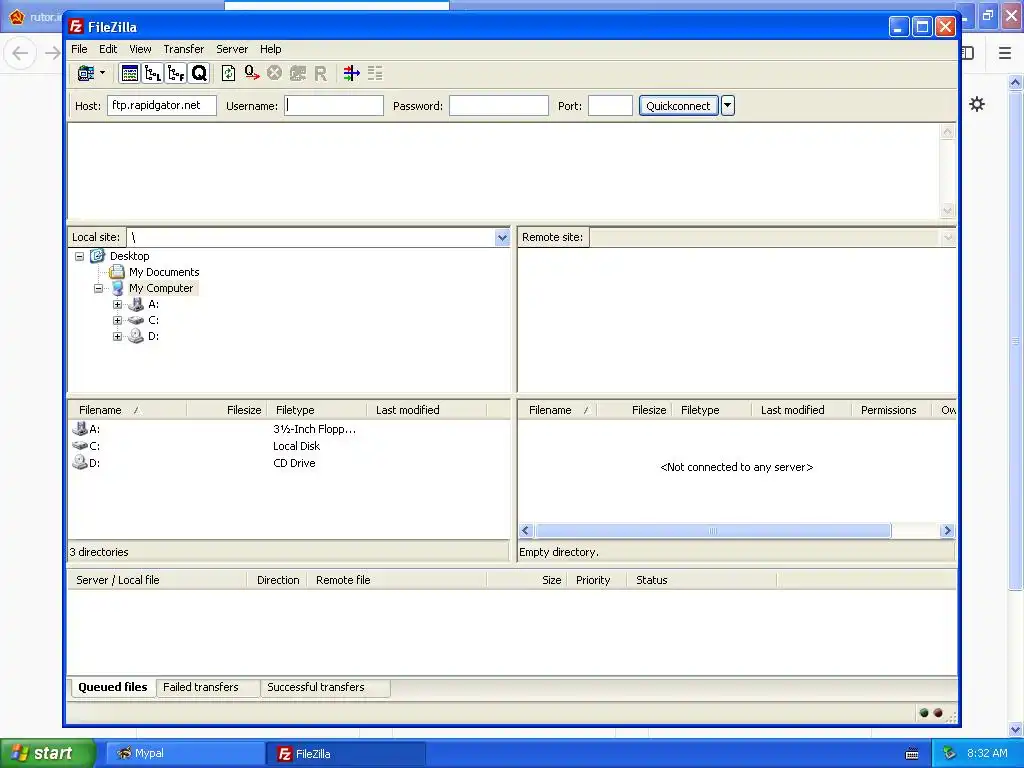Open the View menu
Image resolution: width=1024 pixels, height=768 pixels.
click(x=140, y=49)
